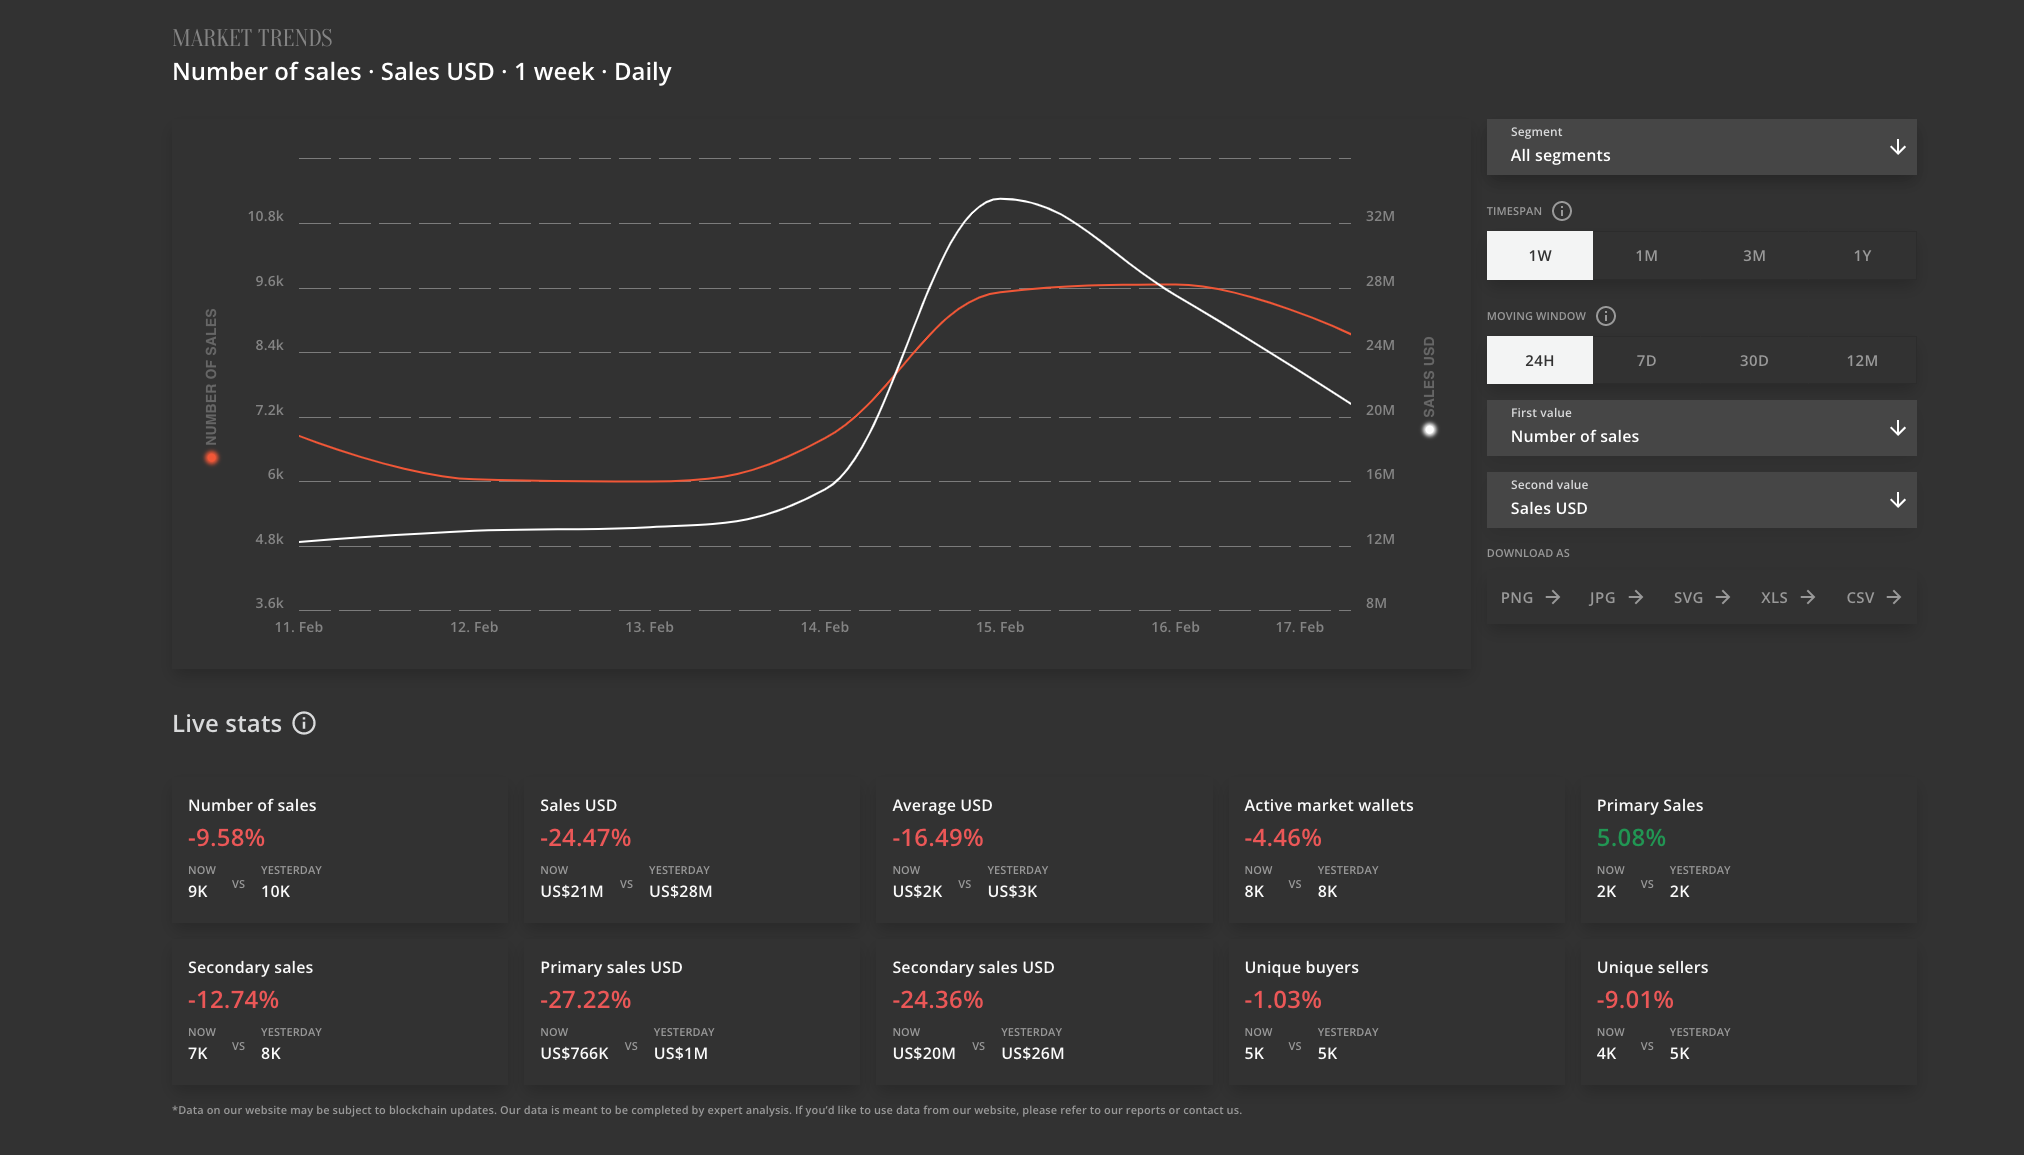Open the Second value Sales USD dropdown
2024x1155 pixels.
1701,500
